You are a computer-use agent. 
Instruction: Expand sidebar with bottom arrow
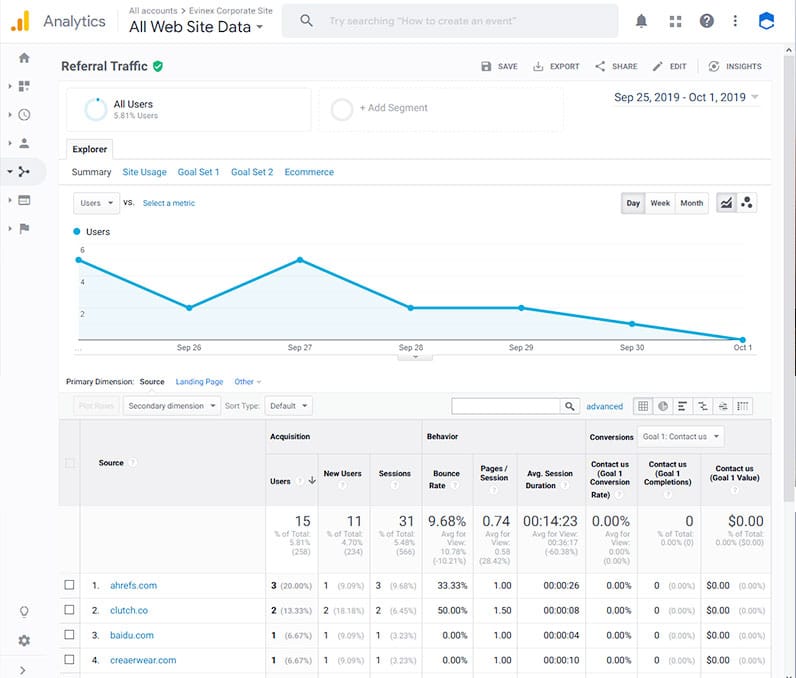point(23,670)
